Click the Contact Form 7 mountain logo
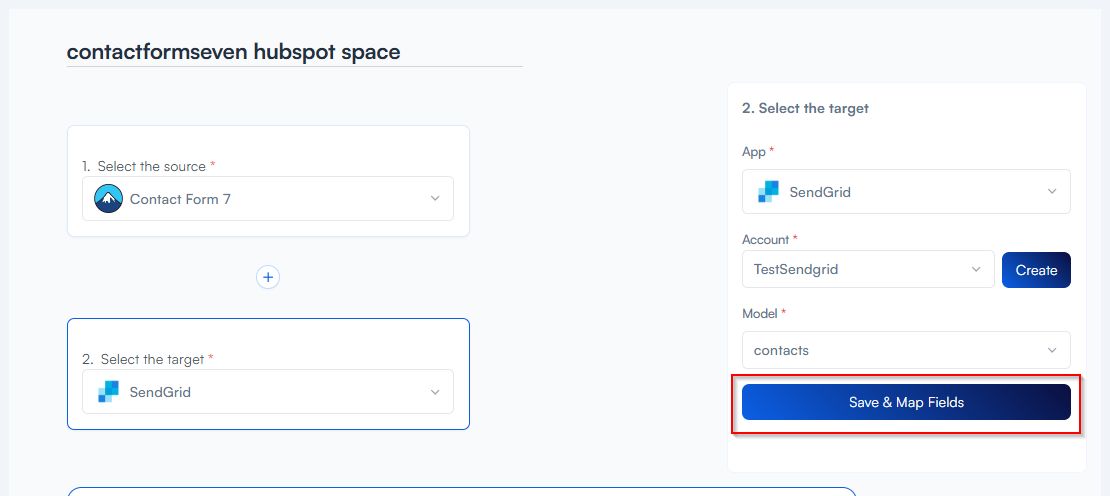1110x496 pixels. click(108, 199)
